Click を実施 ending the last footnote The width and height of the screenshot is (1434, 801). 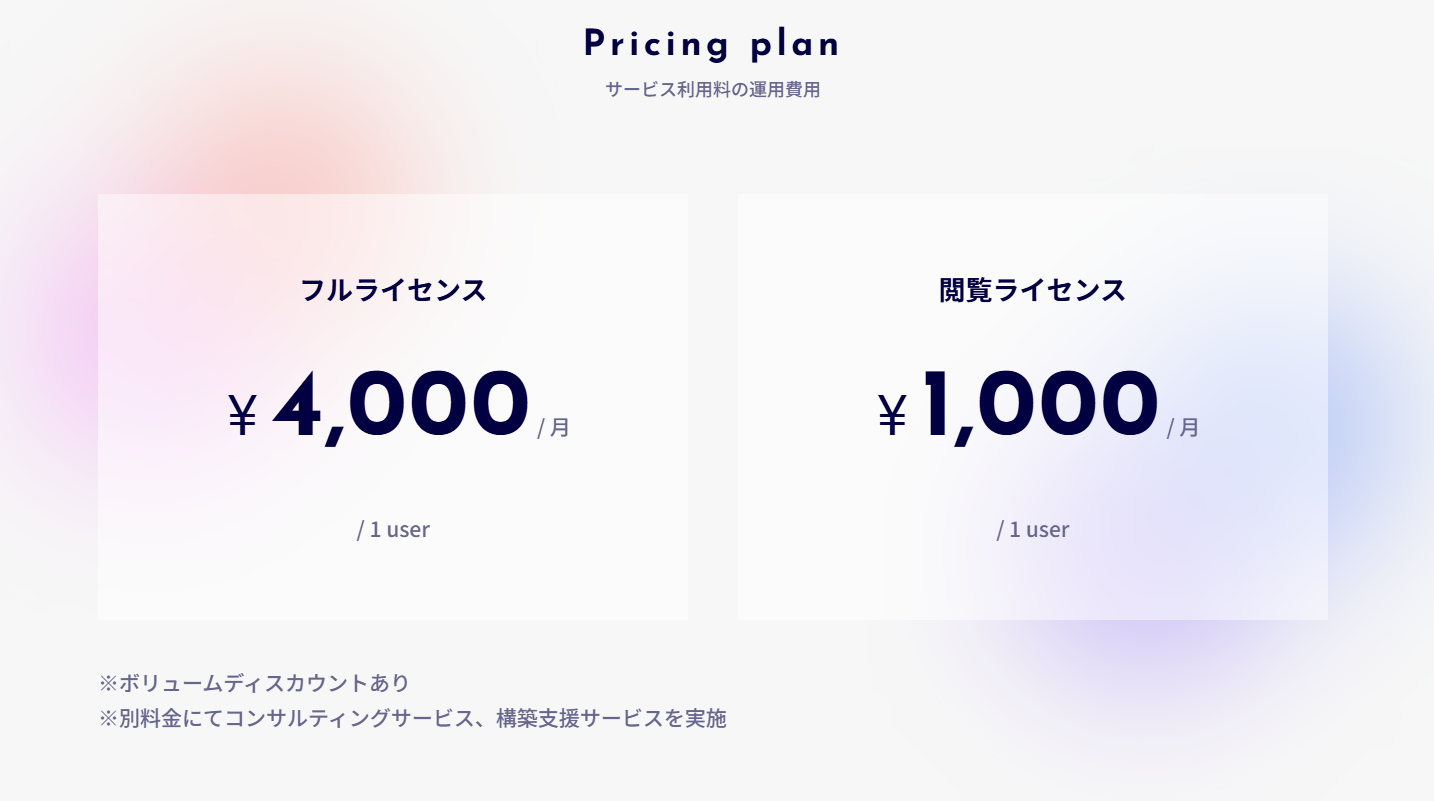coord(695,718)
